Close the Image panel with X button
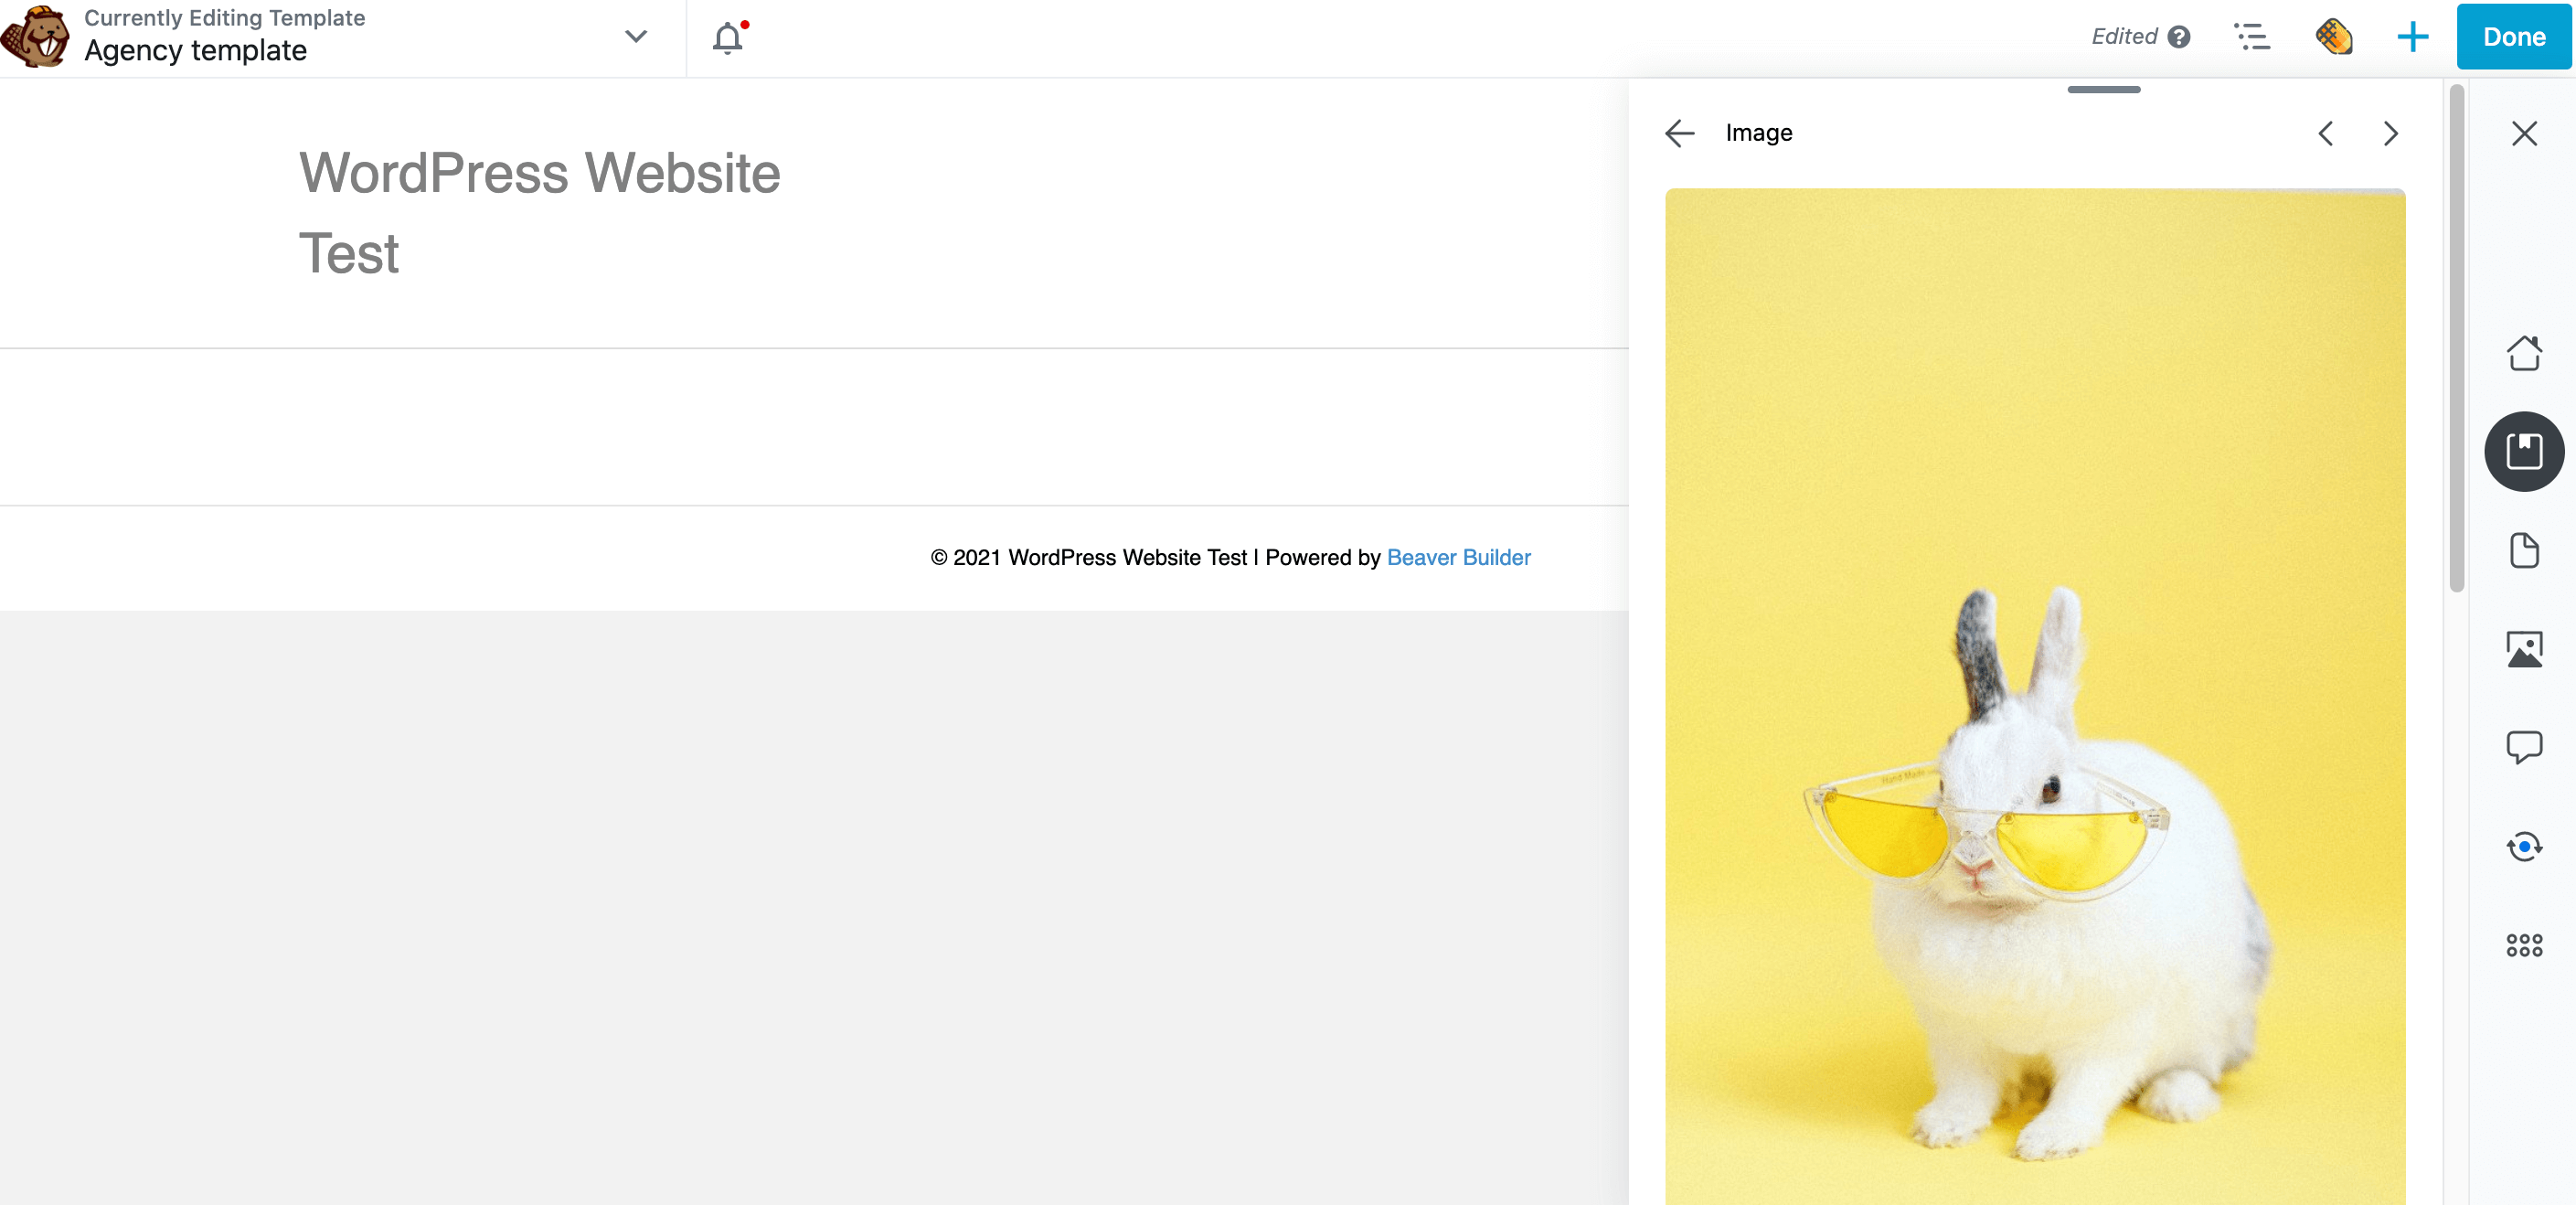Screen dimensions: 2576x1205 (x=2523, y=133)
